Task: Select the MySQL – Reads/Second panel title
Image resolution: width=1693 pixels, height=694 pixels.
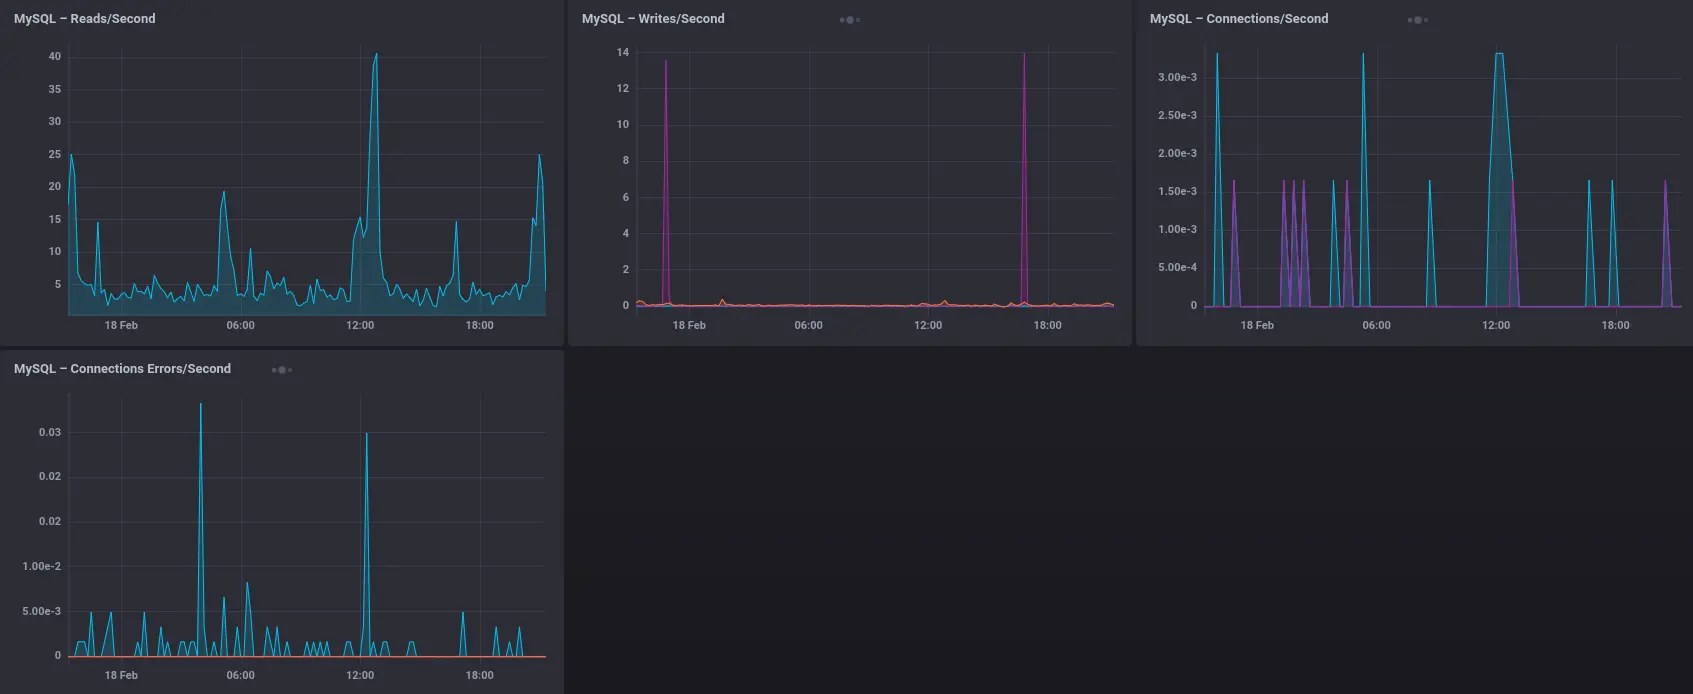Action: coord(85,19)
